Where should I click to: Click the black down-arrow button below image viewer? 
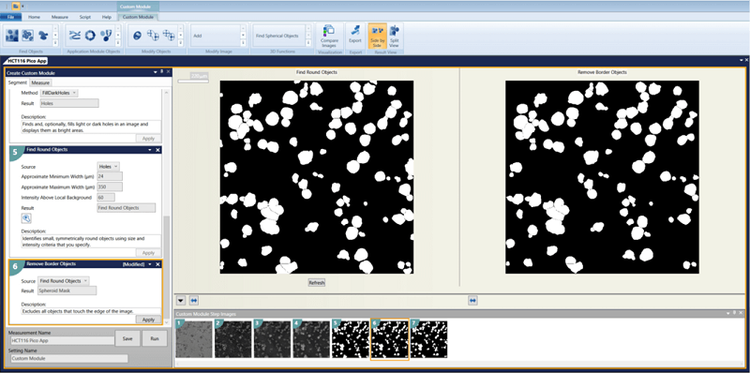[x=181, y=300]
